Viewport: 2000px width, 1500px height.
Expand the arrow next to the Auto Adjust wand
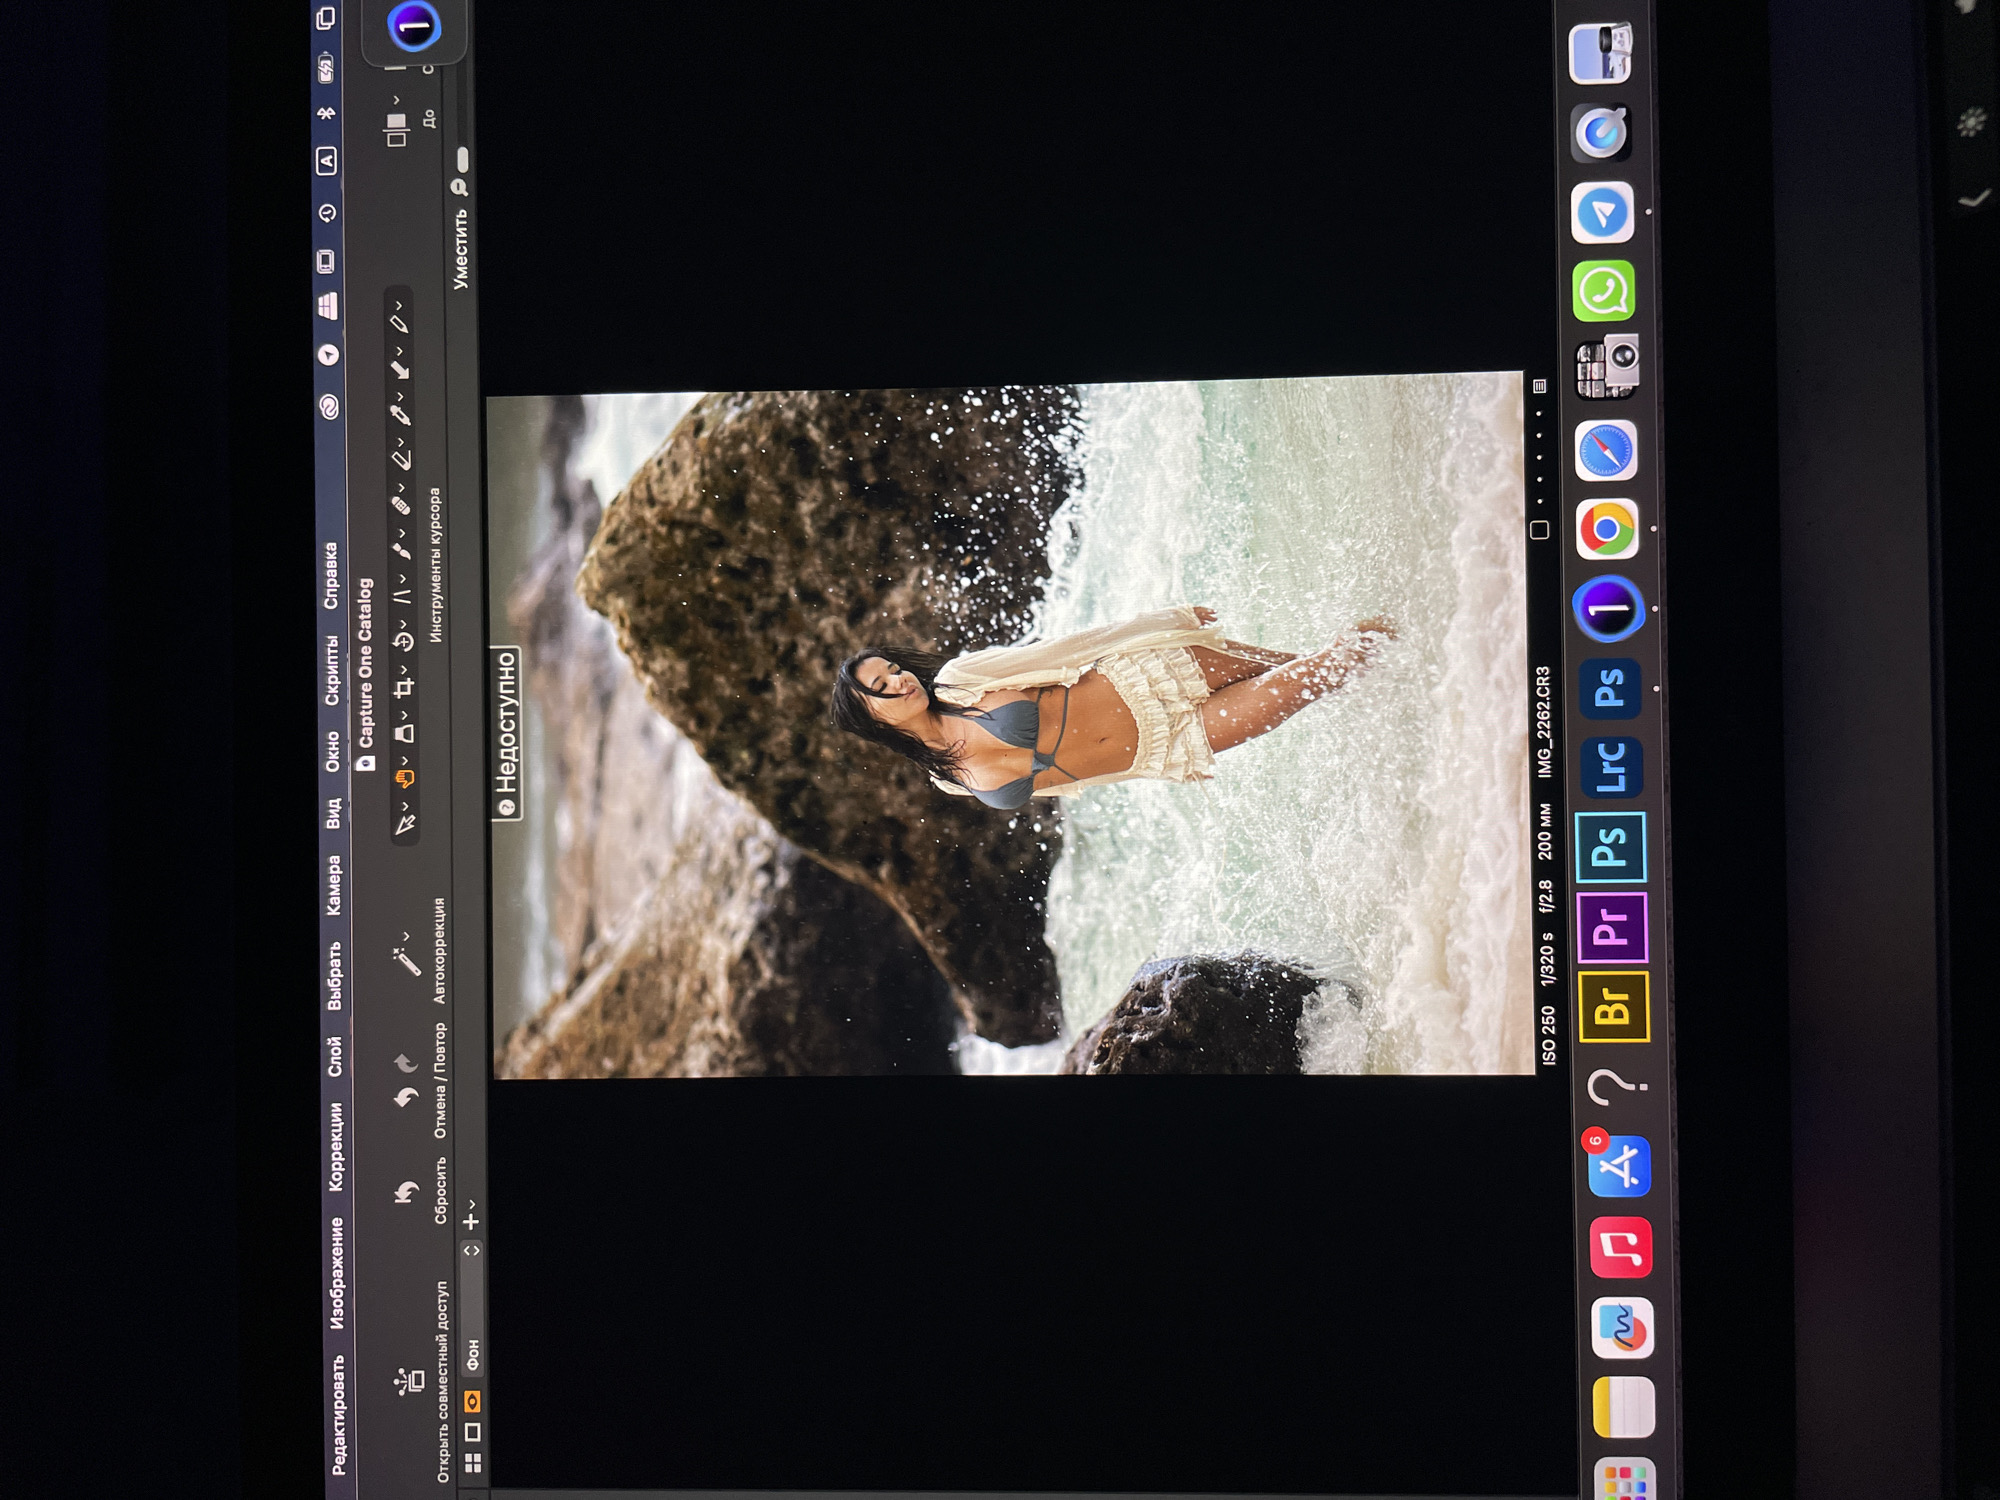click(405, 937)
